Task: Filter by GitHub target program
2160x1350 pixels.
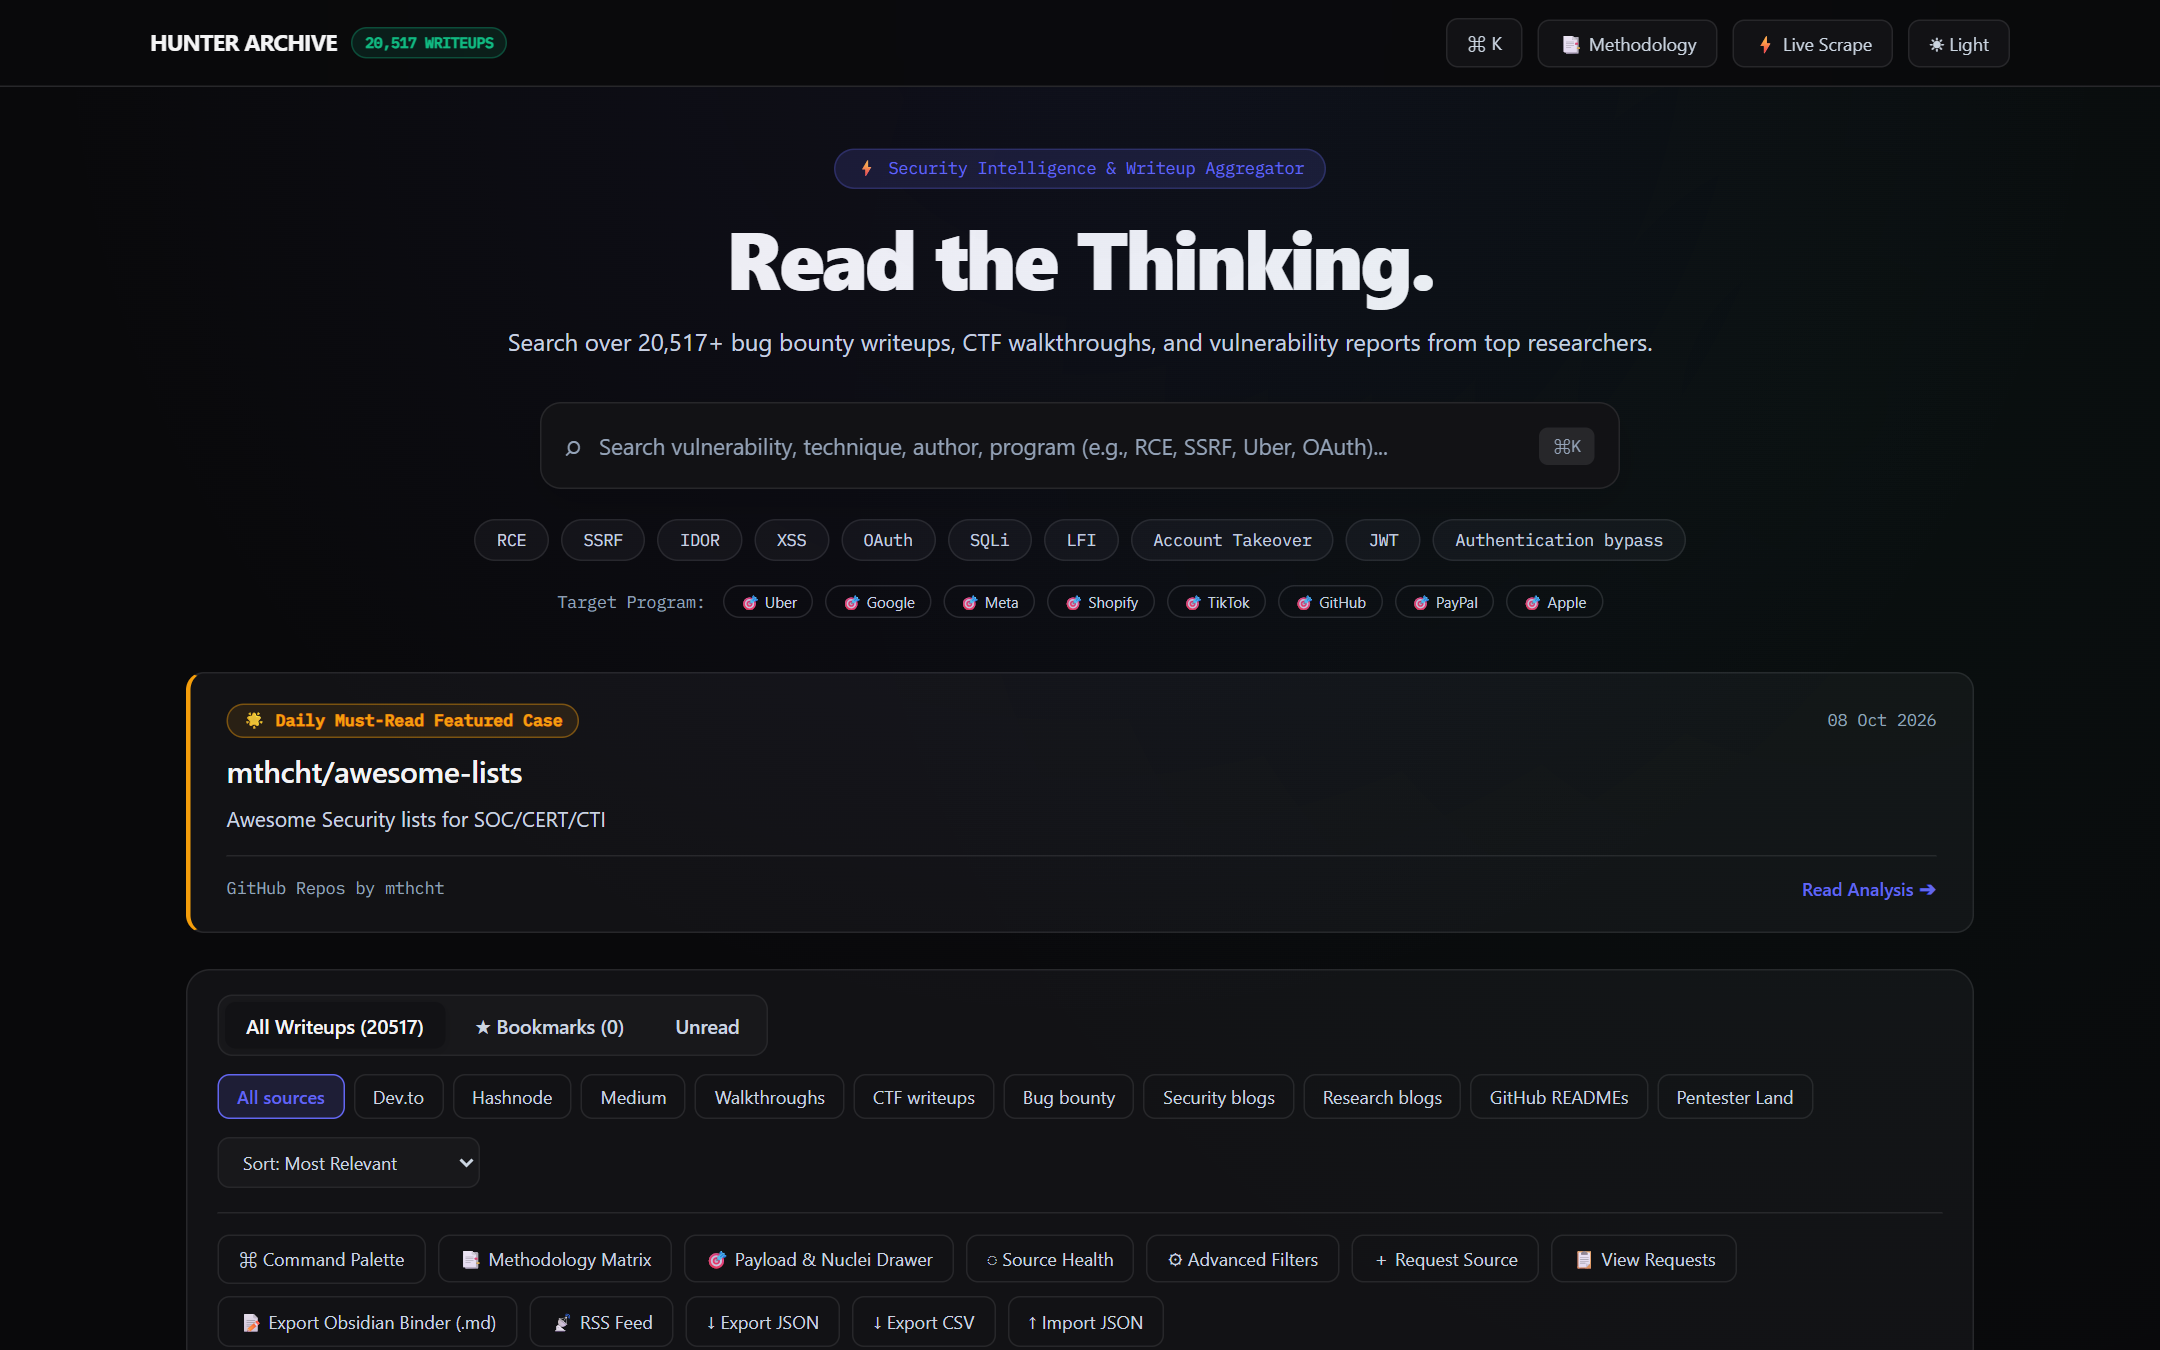Action: point(1330,602)
